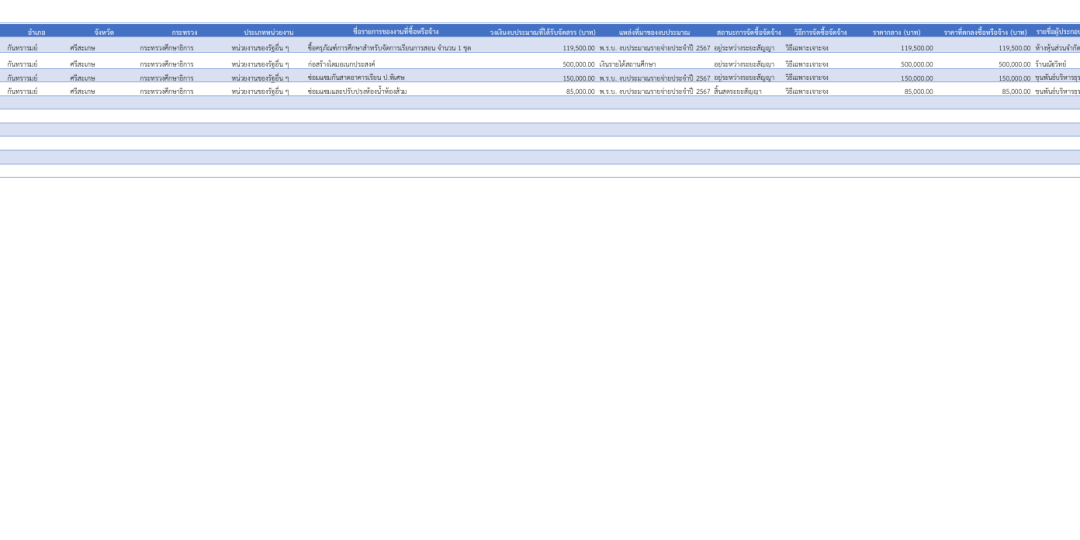Click the กระทรวง header cell
The width and height of the screenshot is (1080, 540).
pyautogui.click(x=184, y=32)
